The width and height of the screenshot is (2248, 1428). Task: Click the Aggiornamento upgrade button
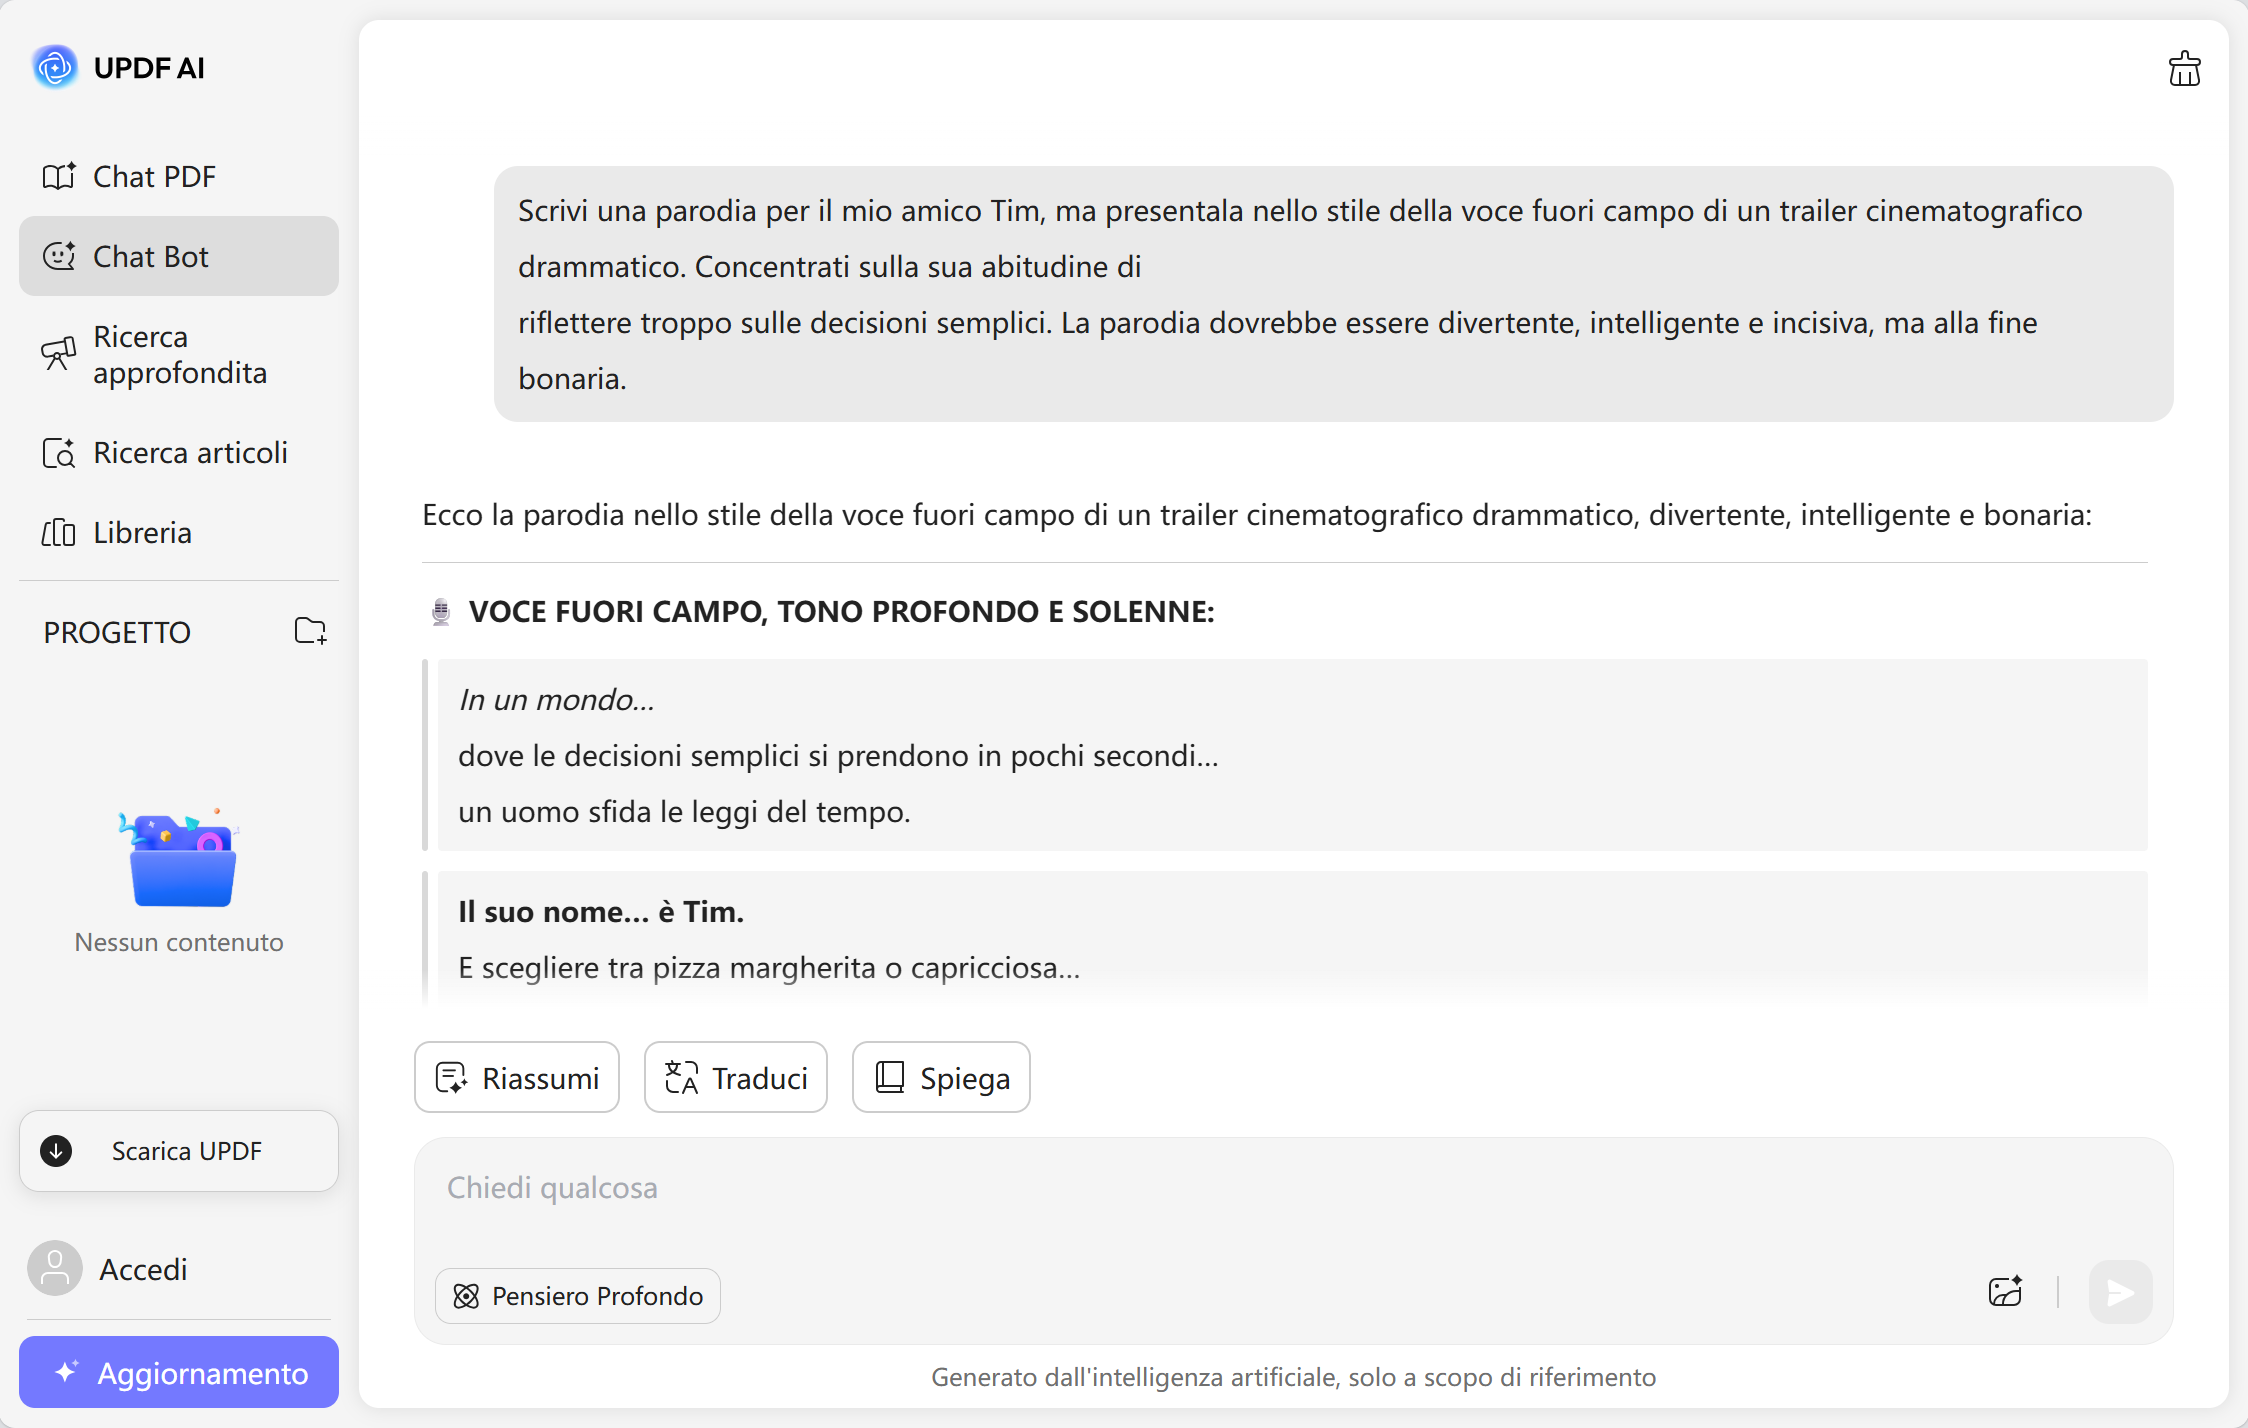coord(179,1373)
